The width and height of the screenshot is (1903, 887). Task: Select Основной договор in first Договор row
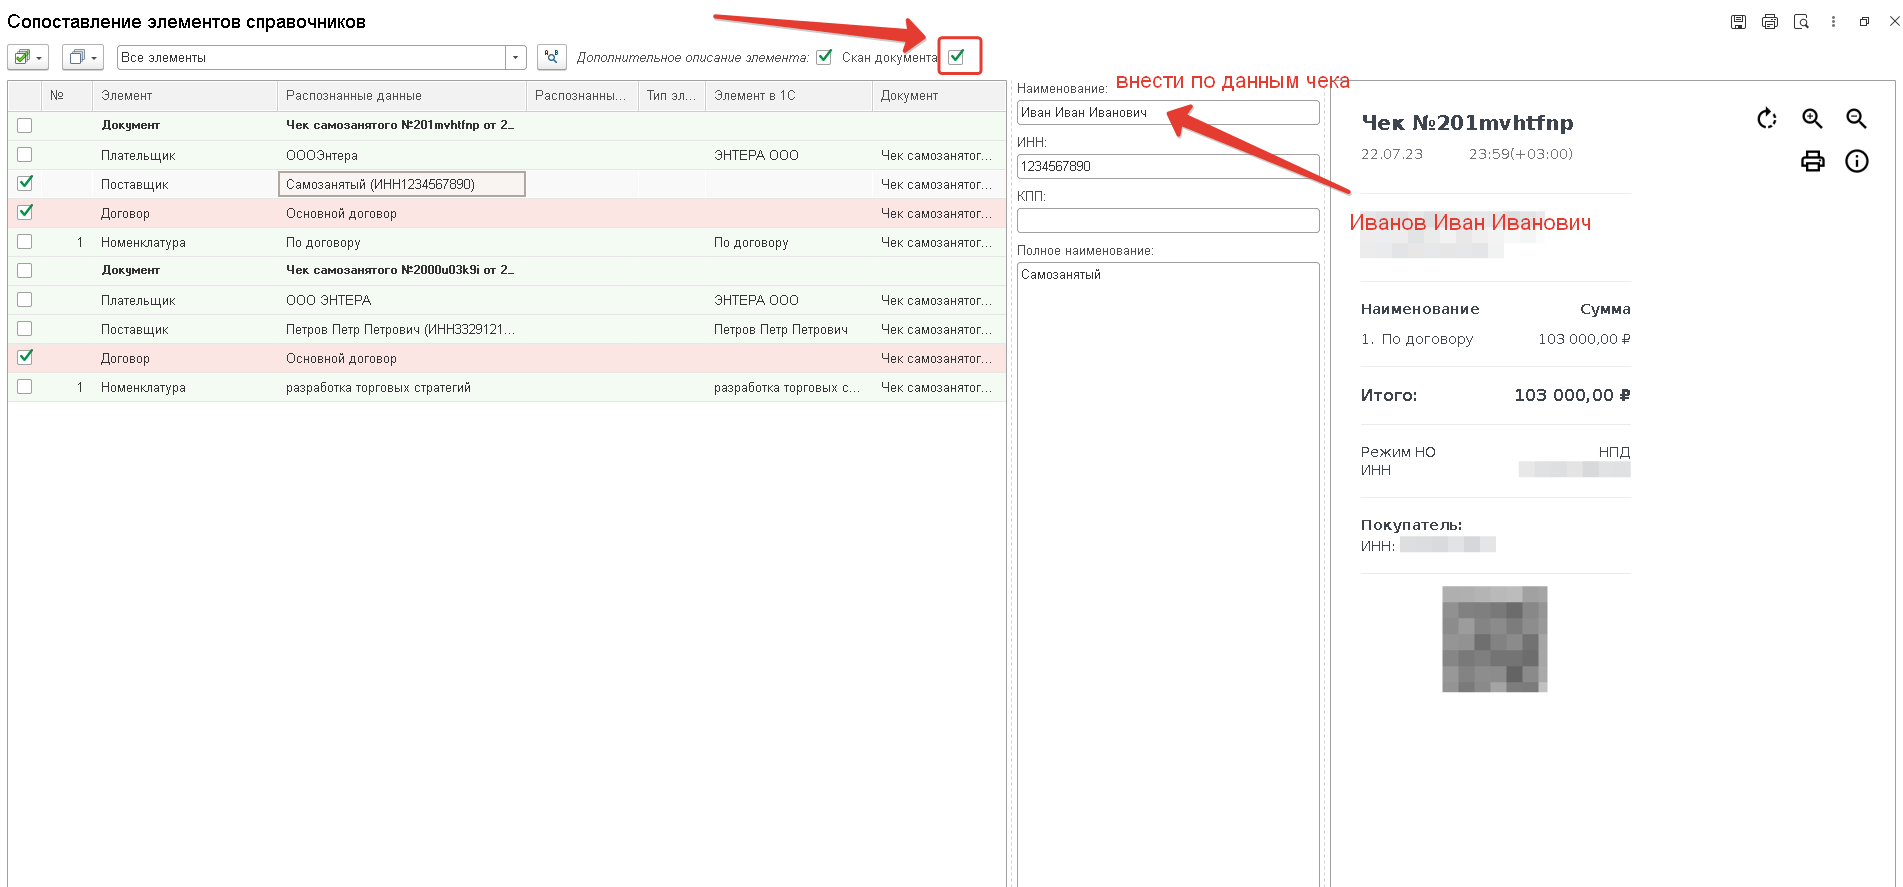pyautogui.click(x=402, y=213)
